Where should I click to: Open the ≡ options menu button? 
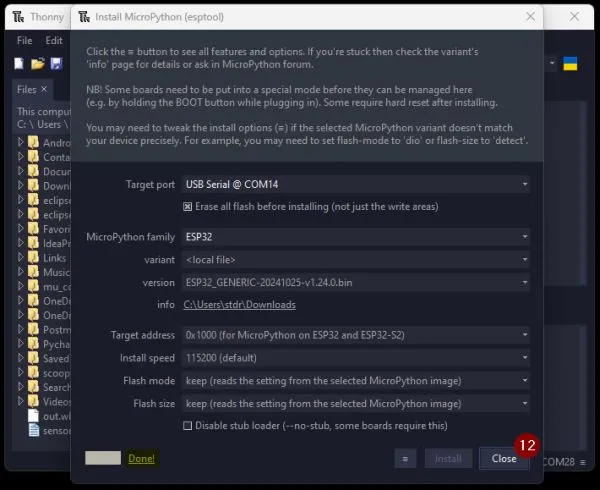[x=405, y=459]
